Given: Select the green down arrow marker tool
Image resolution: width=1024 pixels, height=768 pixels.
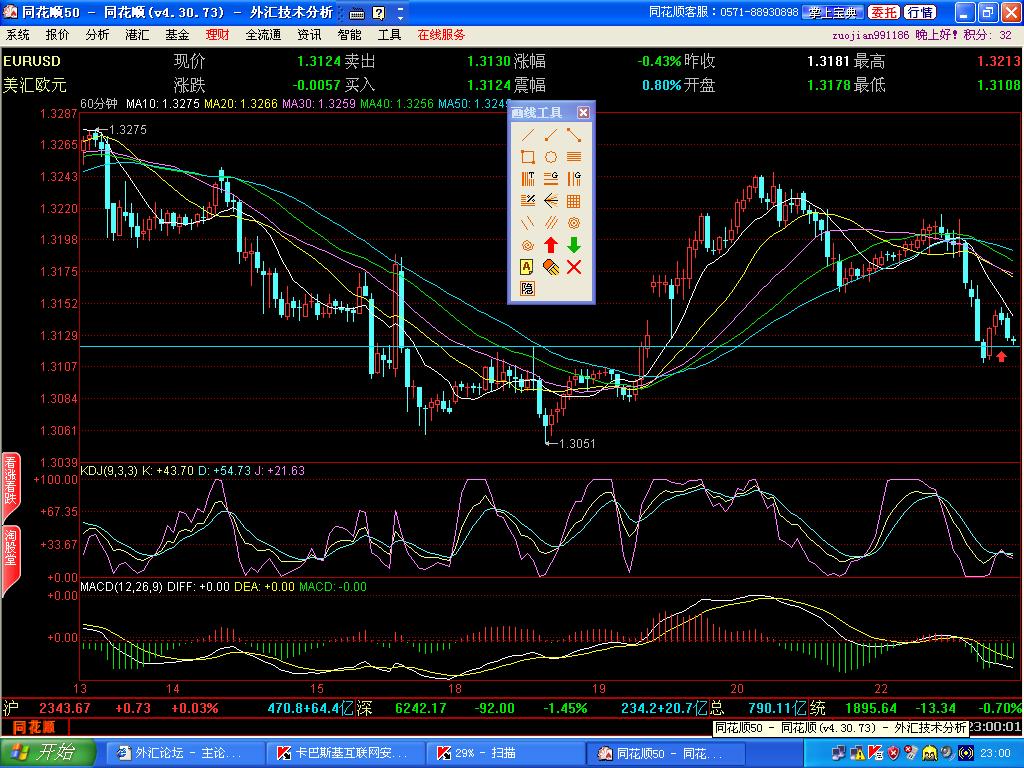Looking at the screenshot, I should [573, 245].
